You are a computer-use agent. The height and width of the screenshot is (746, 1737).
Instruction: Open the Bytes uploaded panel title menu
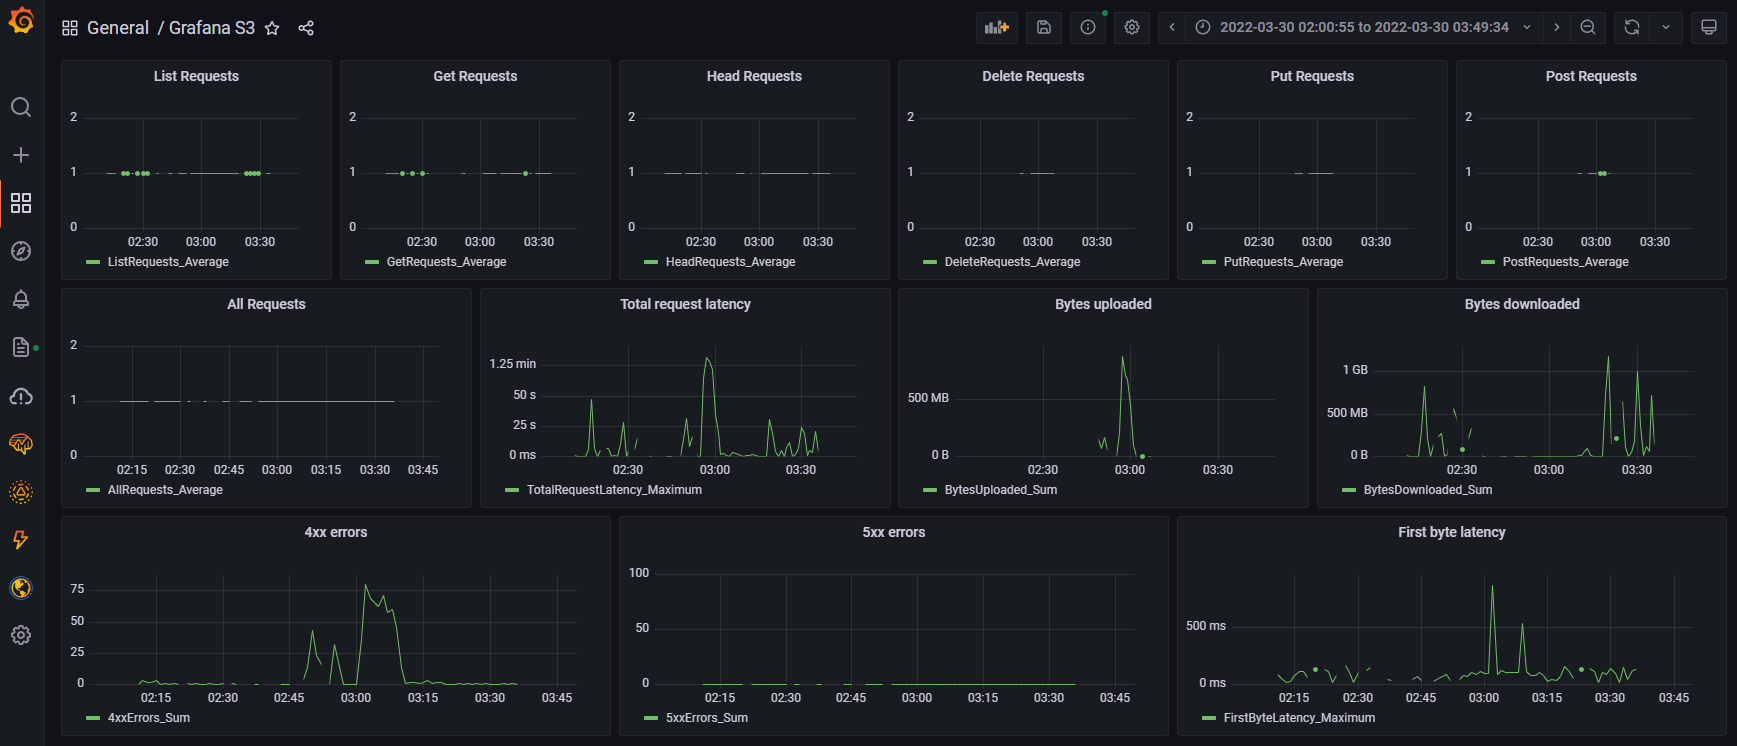pos(1103,304)
